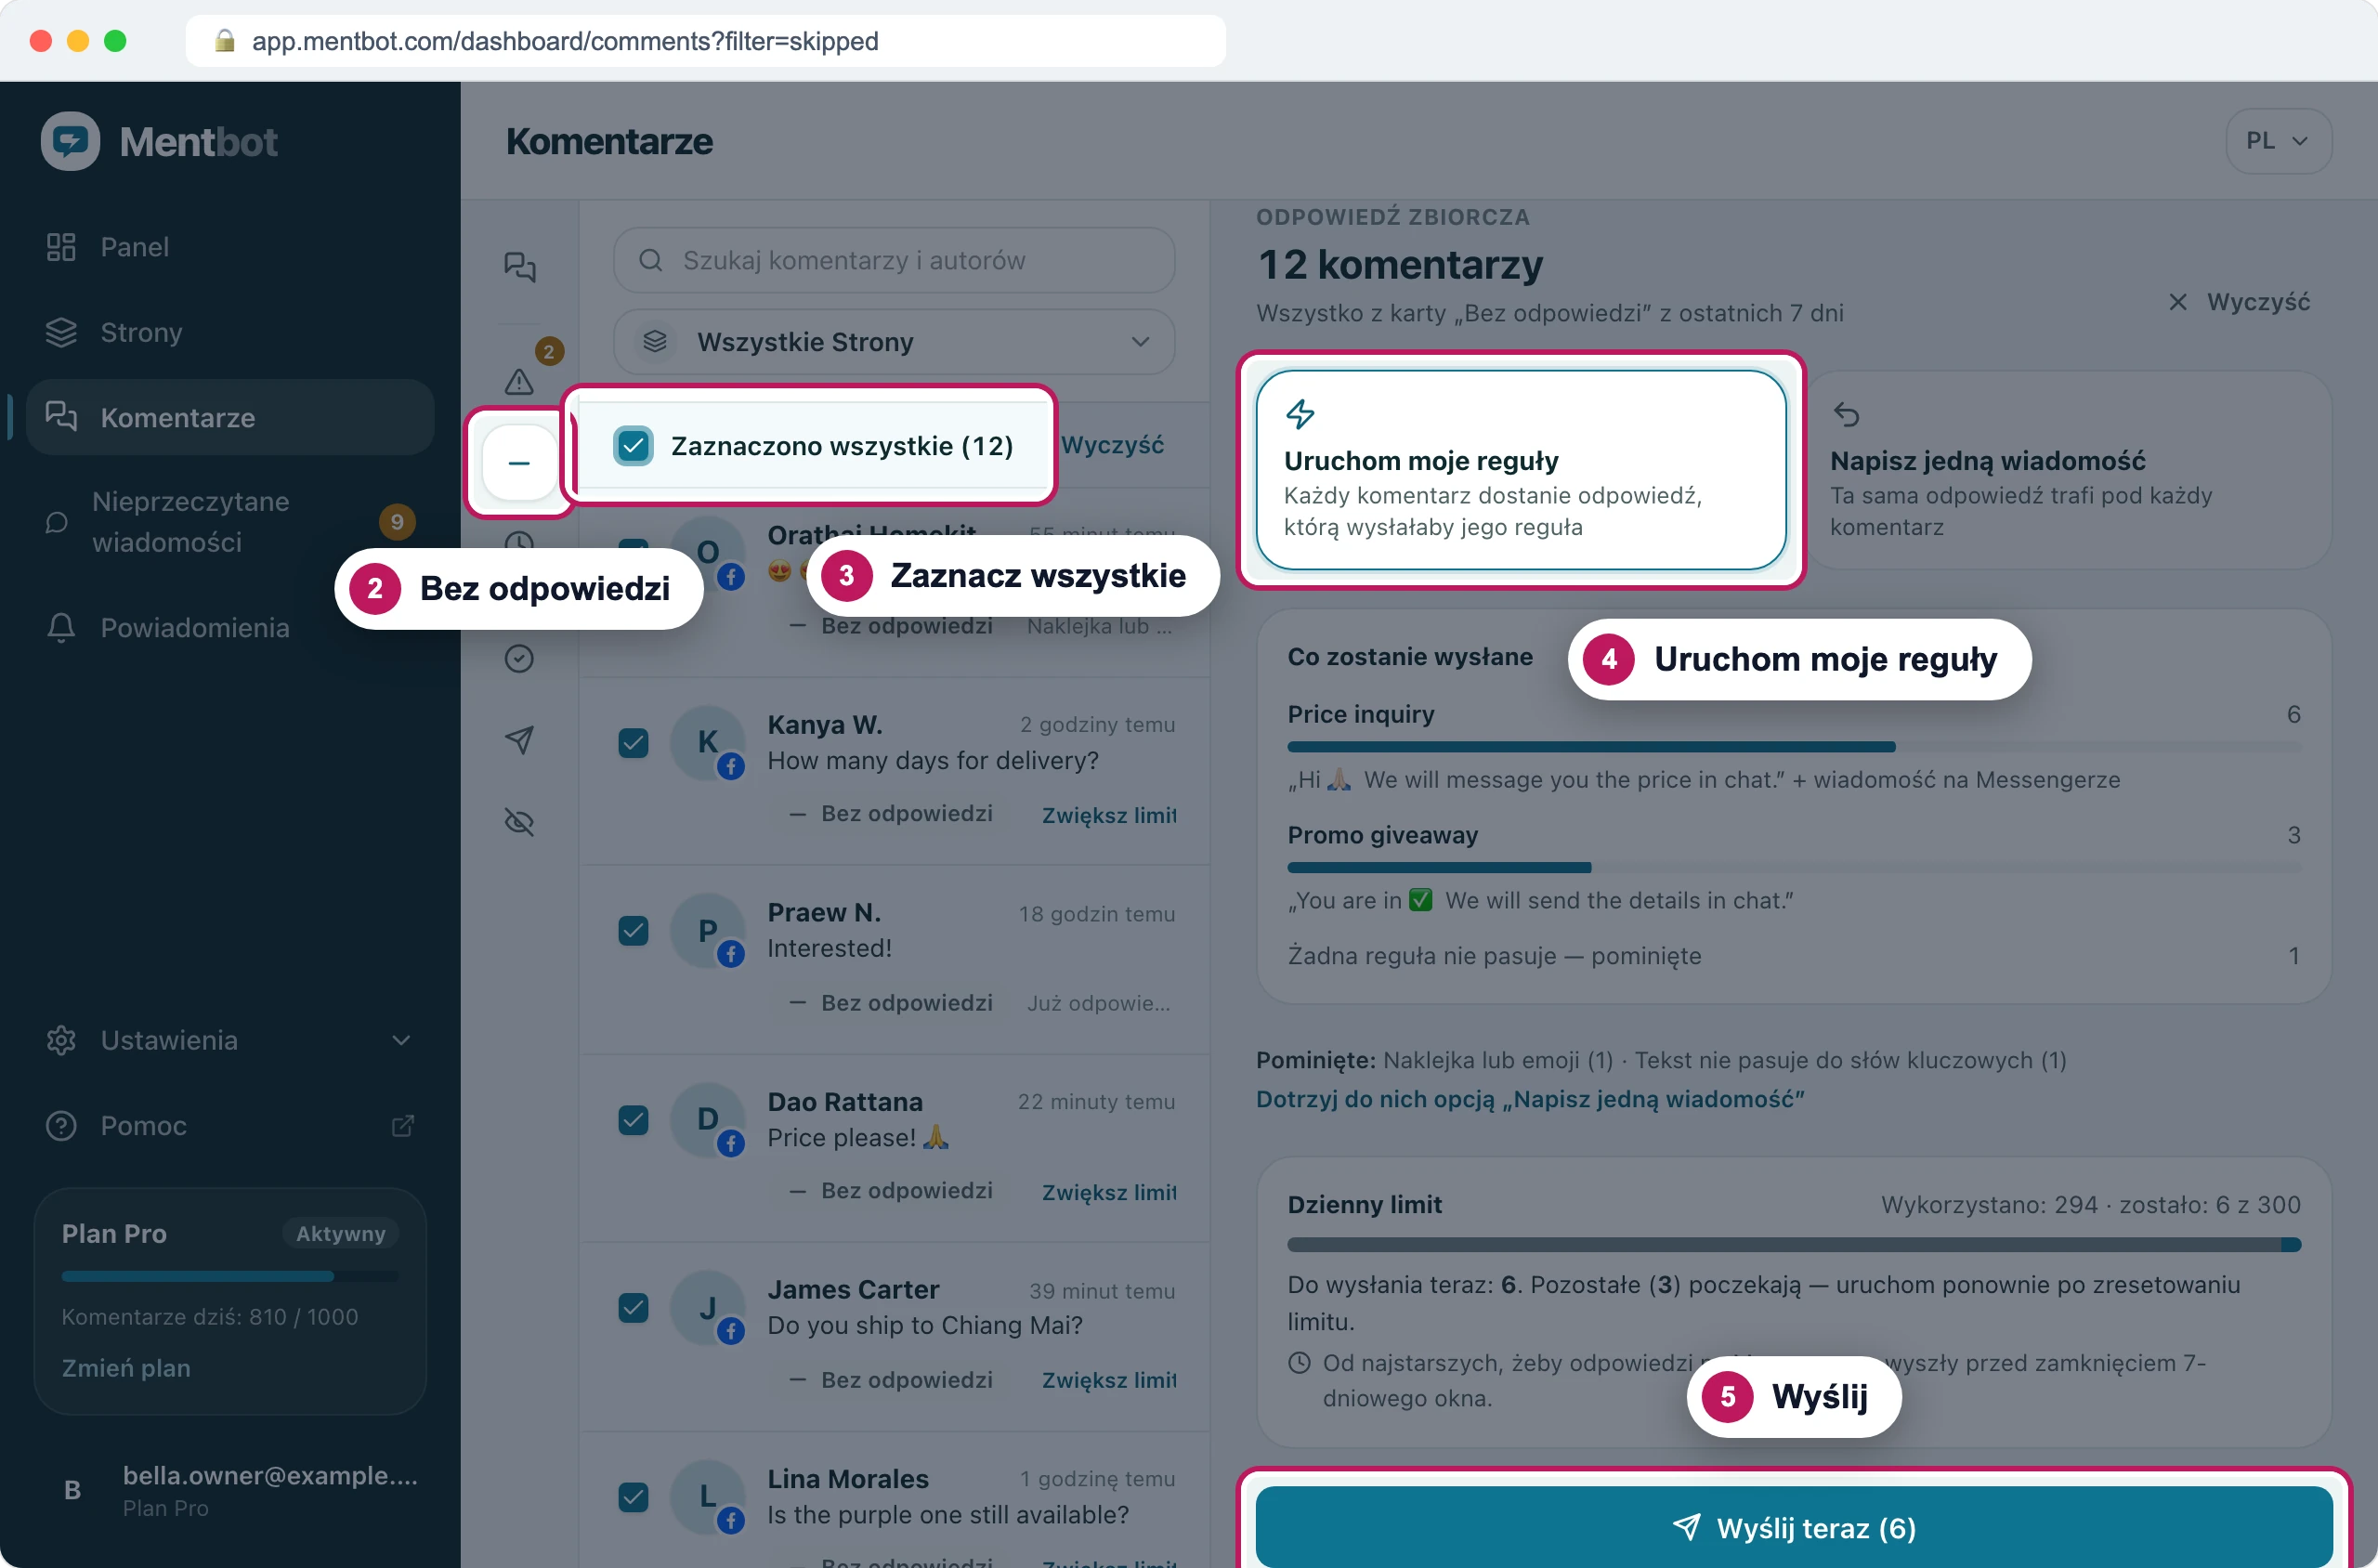The width and height of the screenshot is (2378, 1568).
Task: Expand the Ustawienia settings menu
Action: click(x=230, y=1040)
